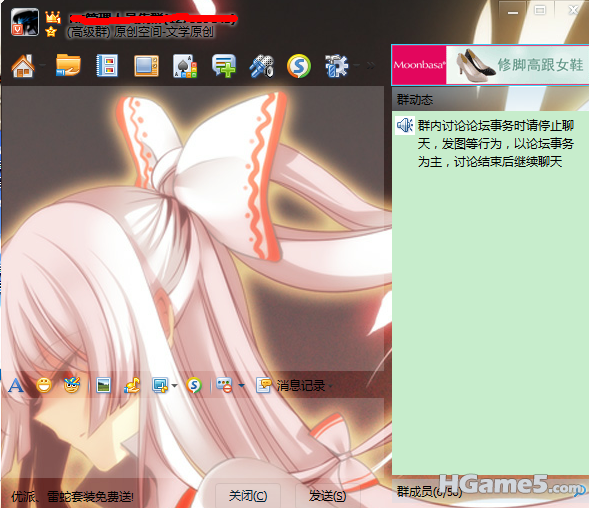Screen dimensions: 589x508
Task: Open group settings gear icon
Action: 337,66
